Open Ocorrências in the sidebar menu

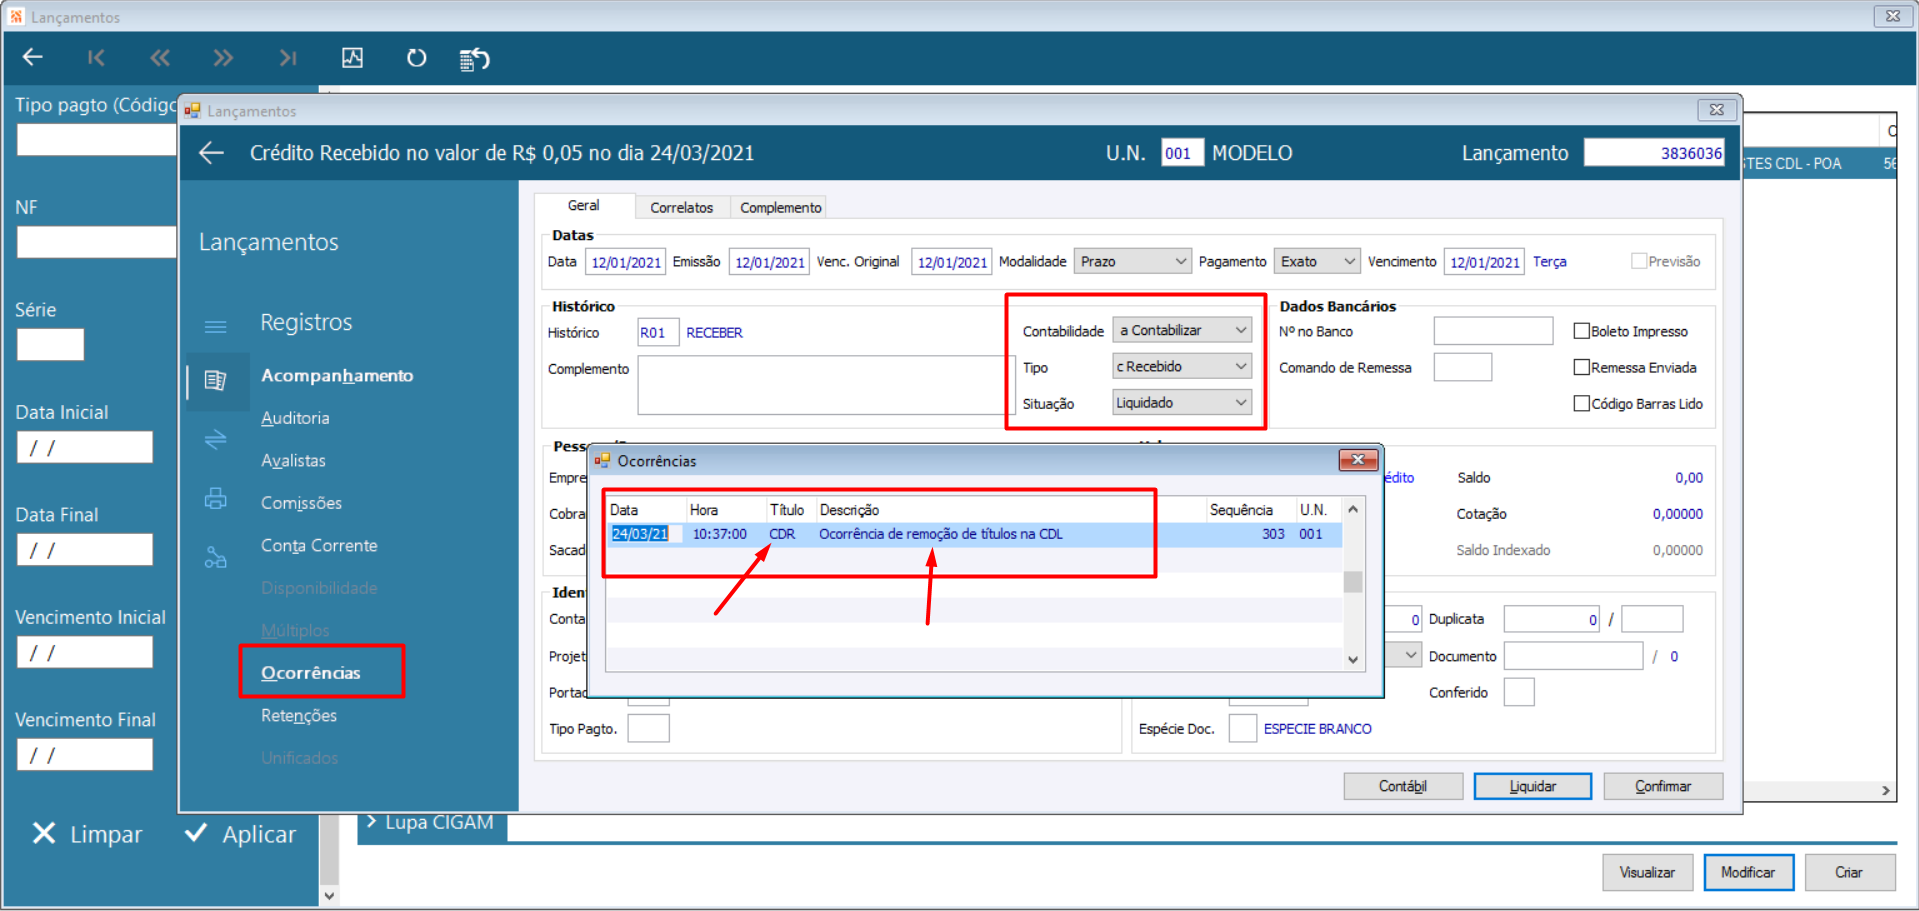coord(311,673)
